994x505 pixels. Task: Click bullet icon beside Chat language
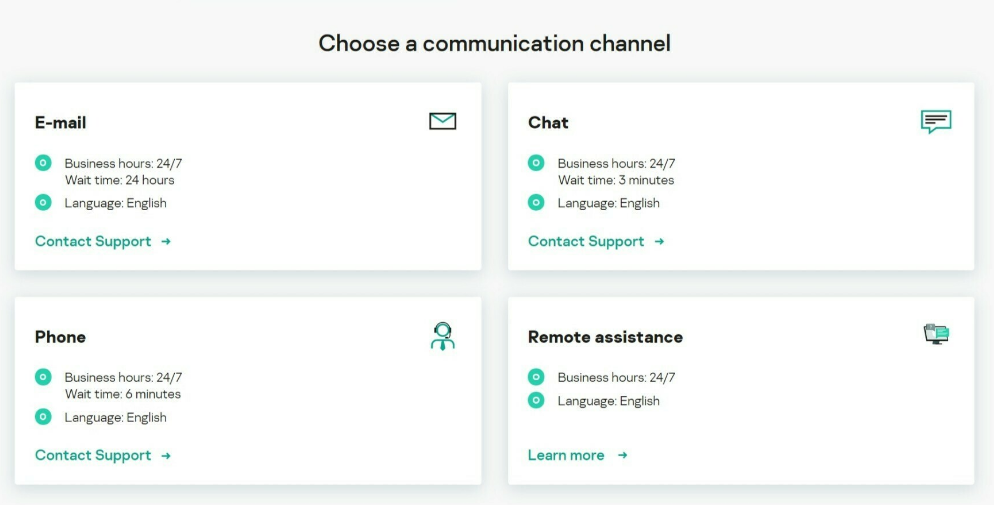pos(536,203)
